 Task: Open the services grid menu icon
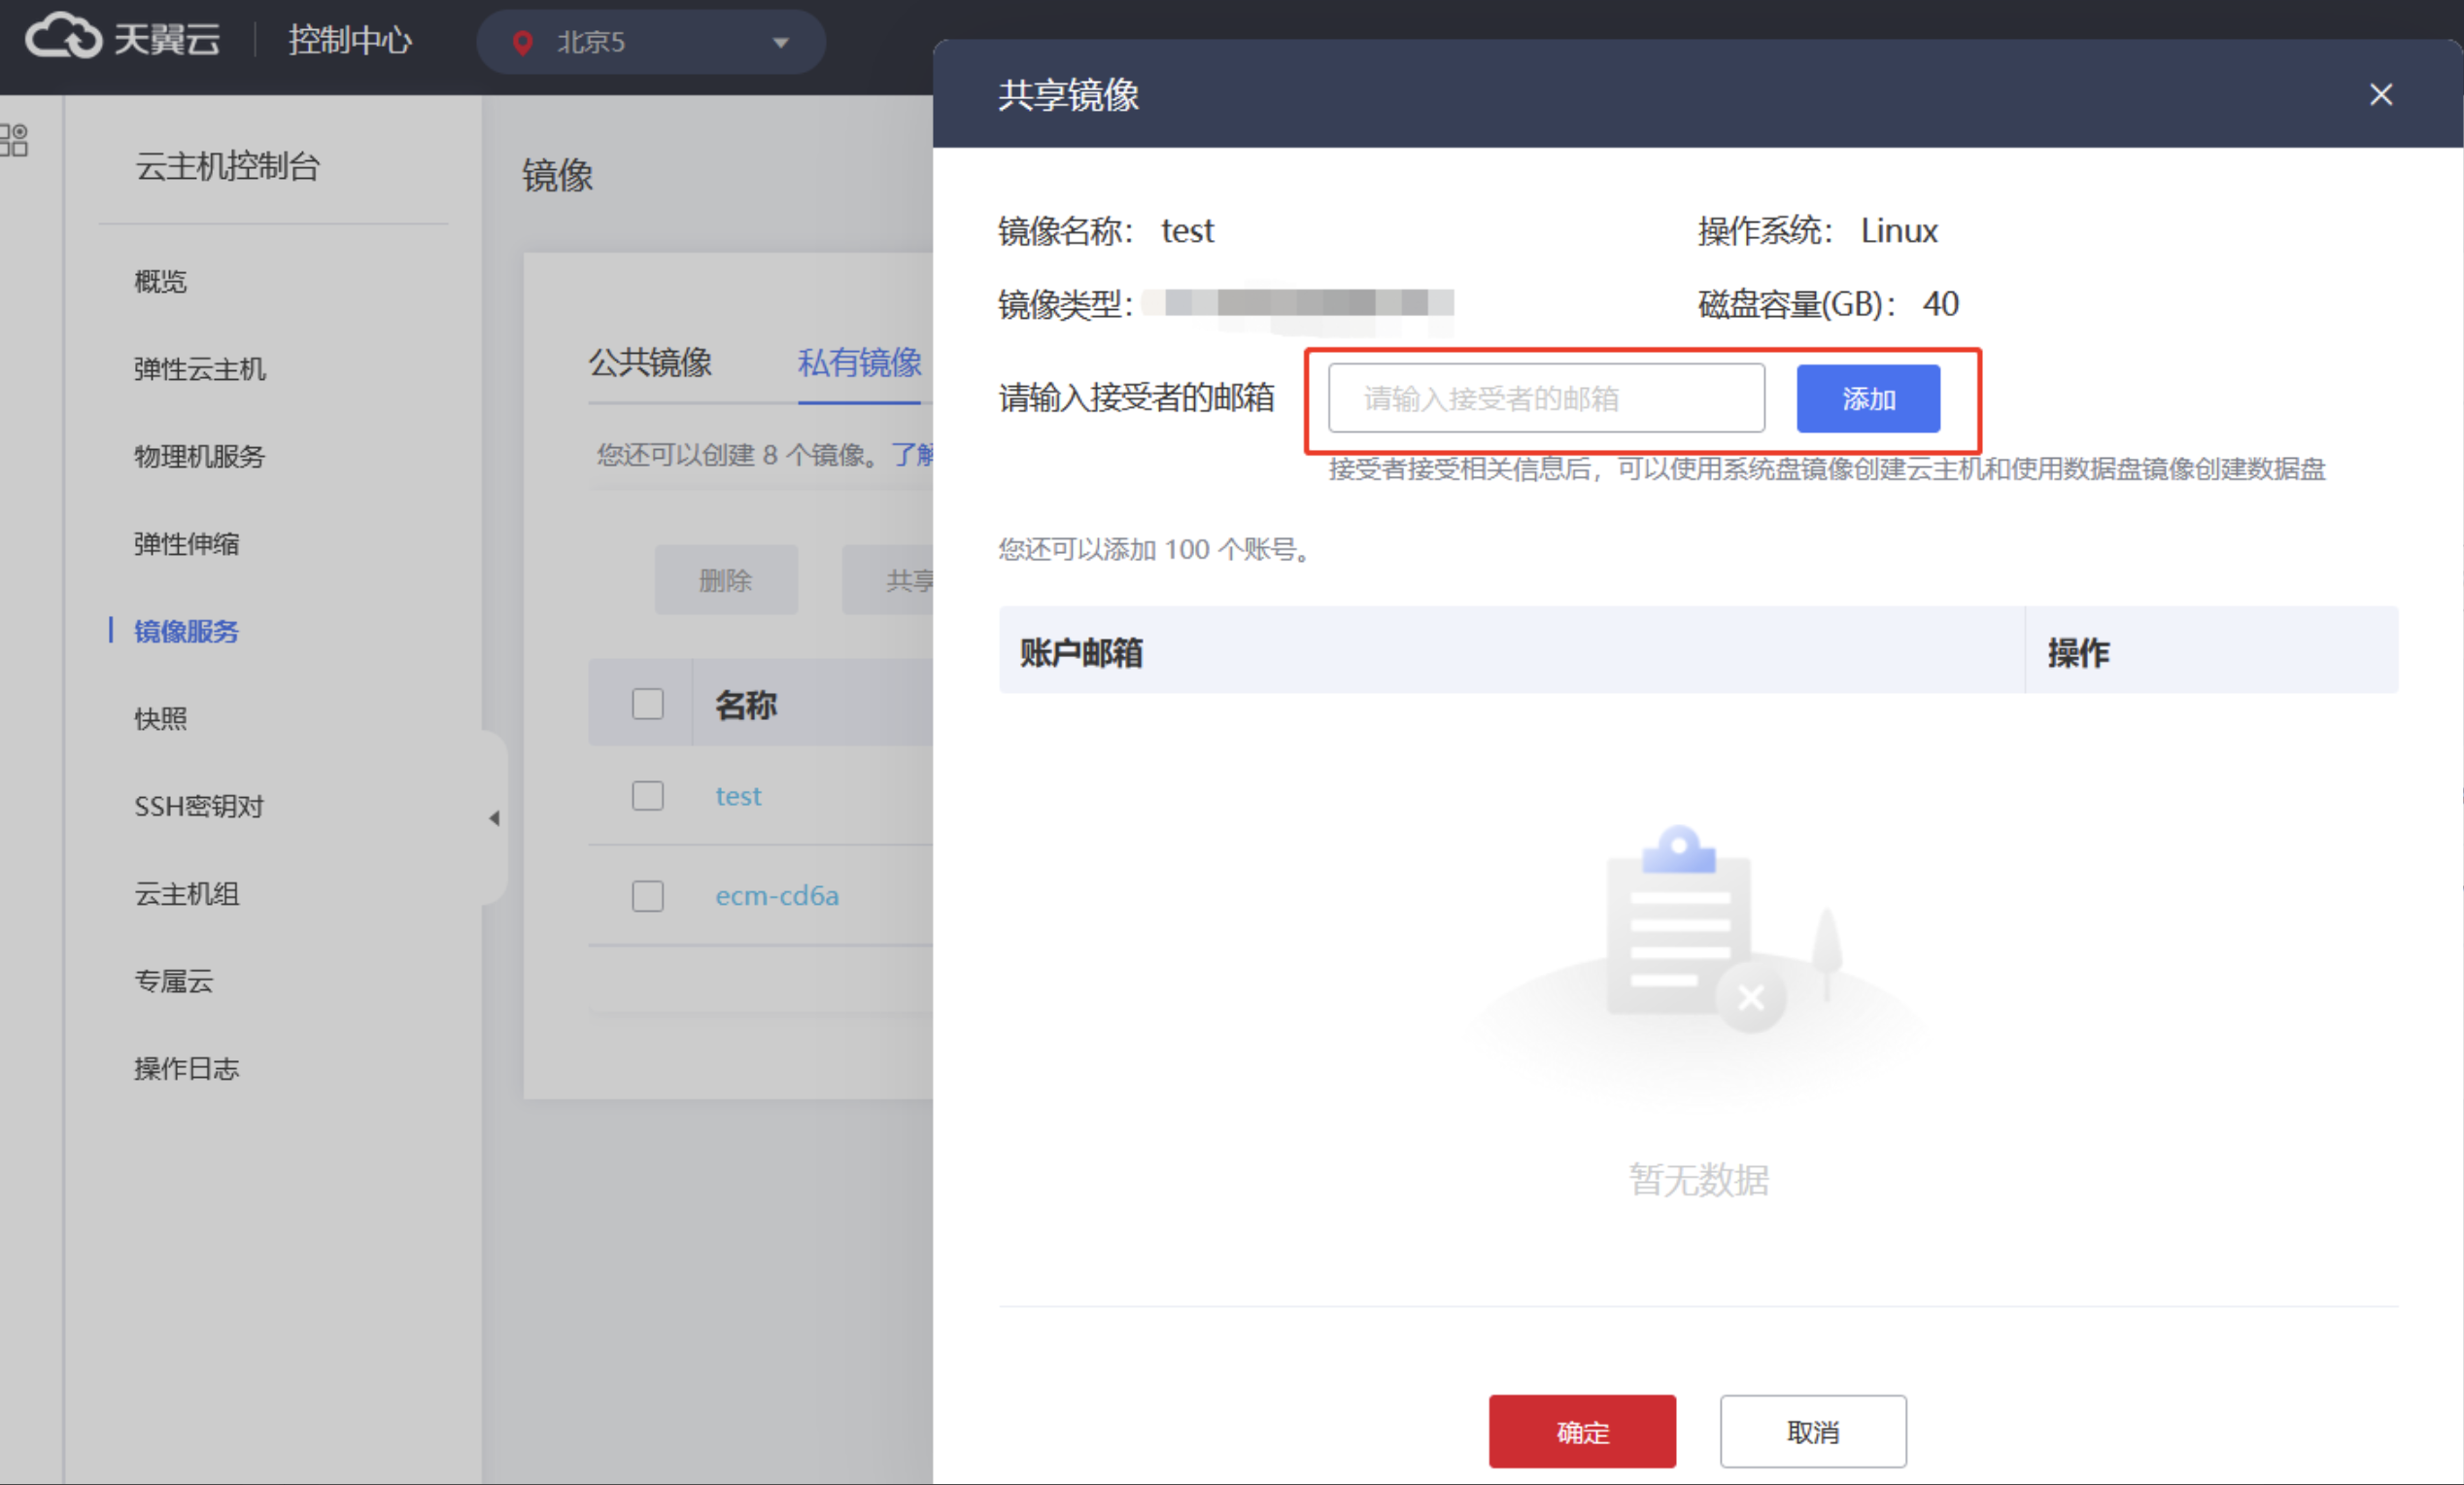(x=14, y=140)
